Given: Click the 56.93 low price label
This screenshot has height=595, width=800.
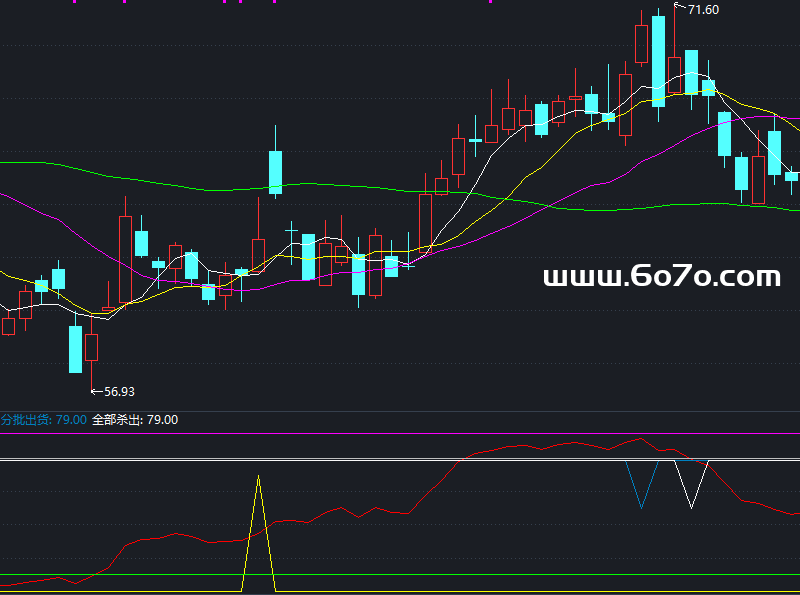Looking at the screenshot, I should pyautogui.click(x=119, y=392).
